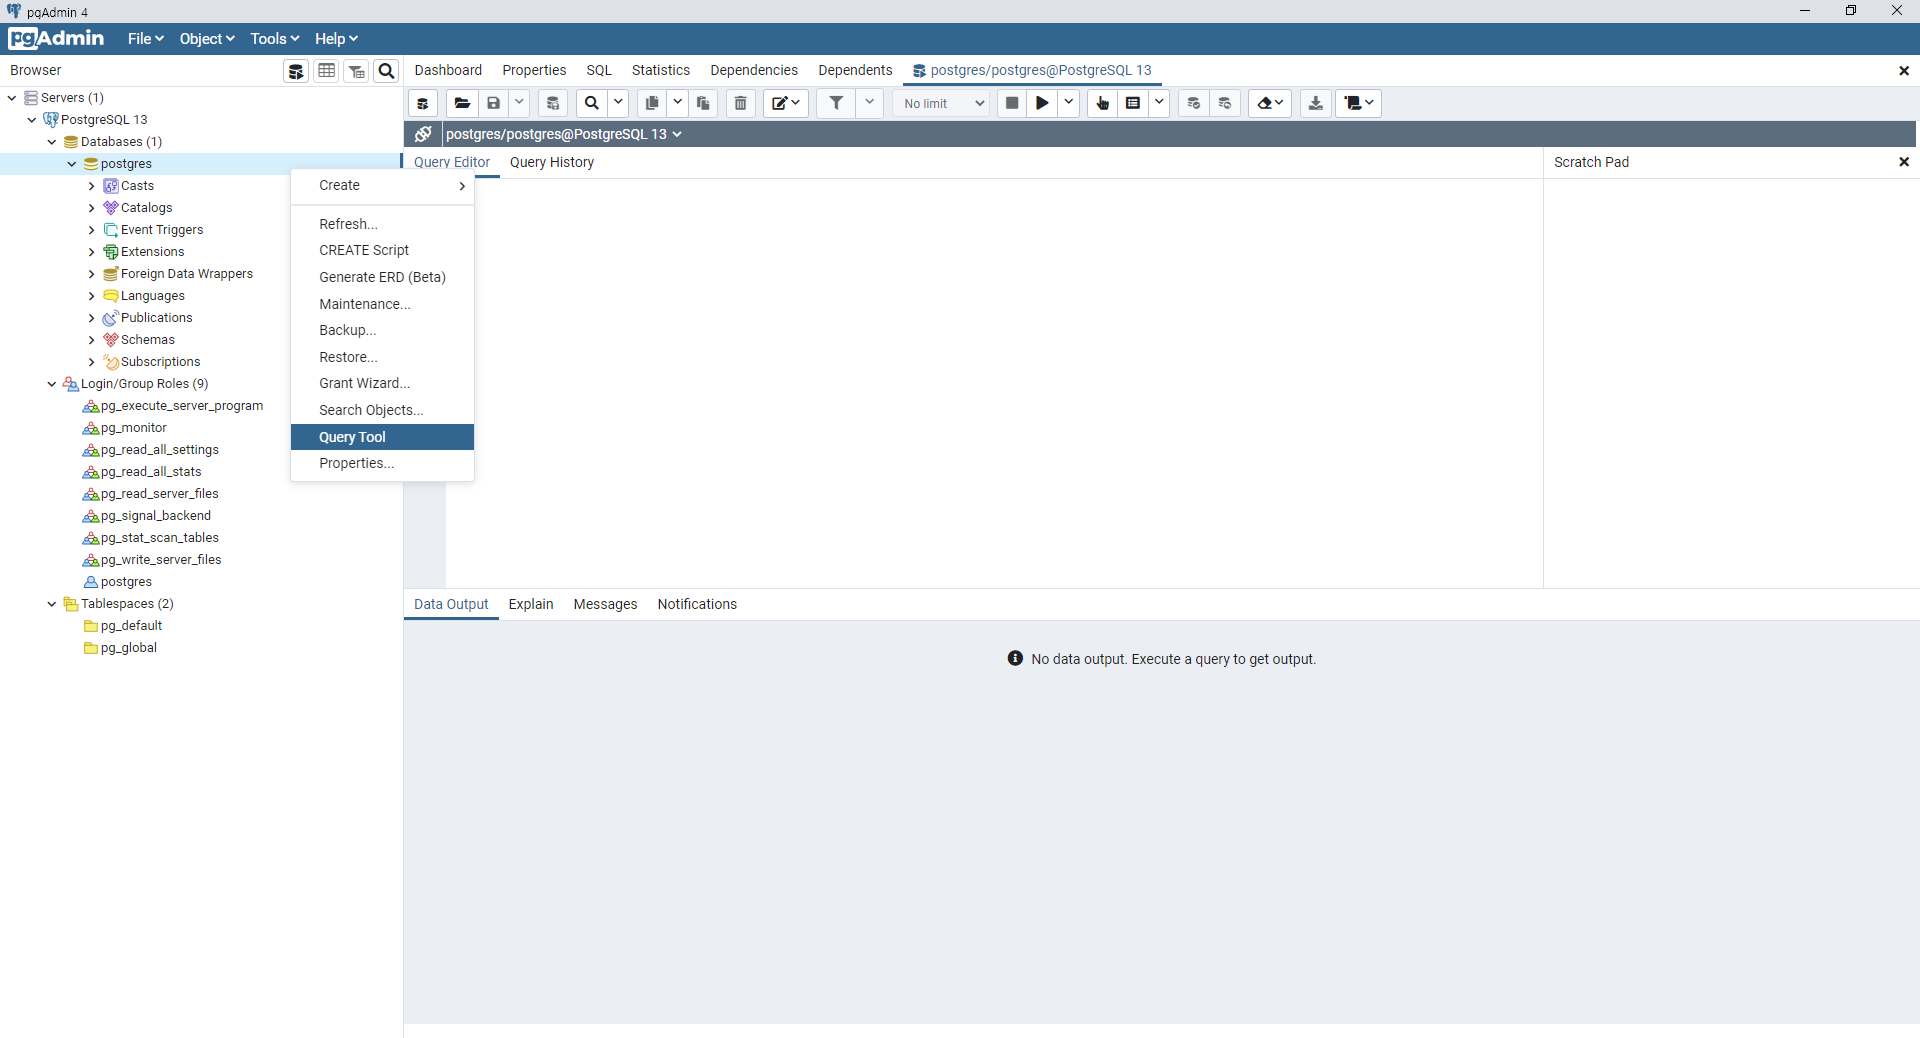The width and height of the screenshot is (1920, 1038).
Task: Click the Query Tool icon in Browser header
Action: (x=296, y=71)
